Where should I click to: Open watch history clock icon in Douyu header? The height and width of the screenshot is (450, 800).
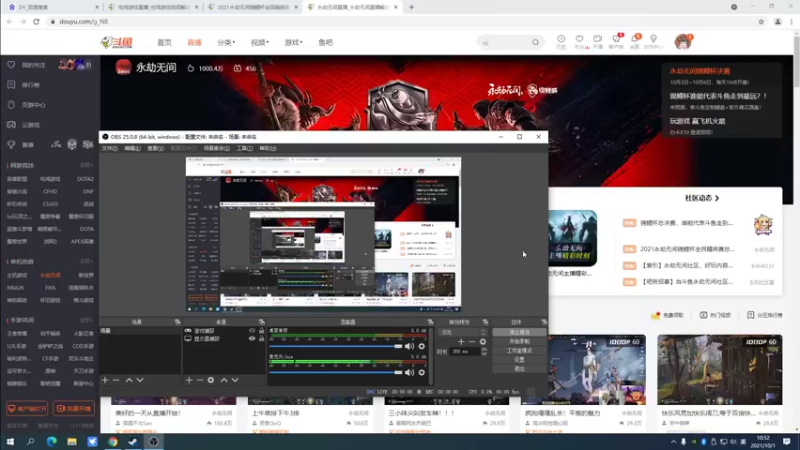coord(561,39)
